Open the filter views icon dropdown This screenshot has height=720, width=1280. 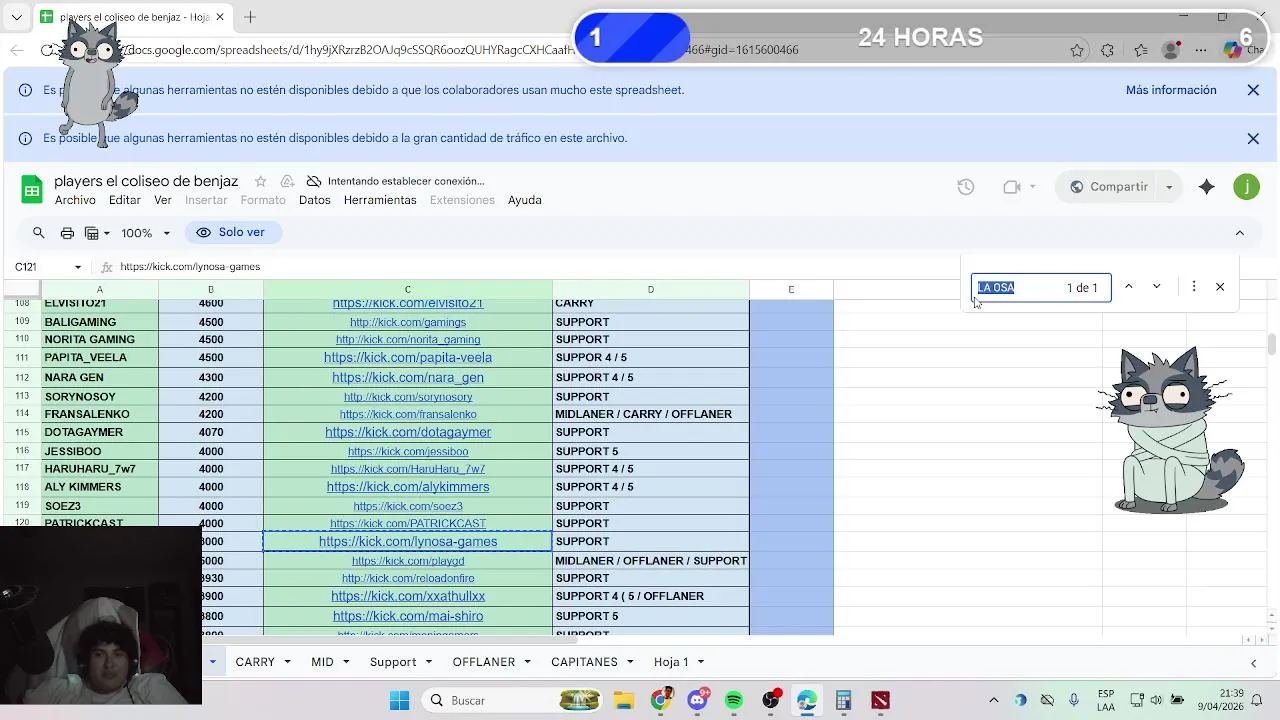pyautogui.click(x=97, y=233)
